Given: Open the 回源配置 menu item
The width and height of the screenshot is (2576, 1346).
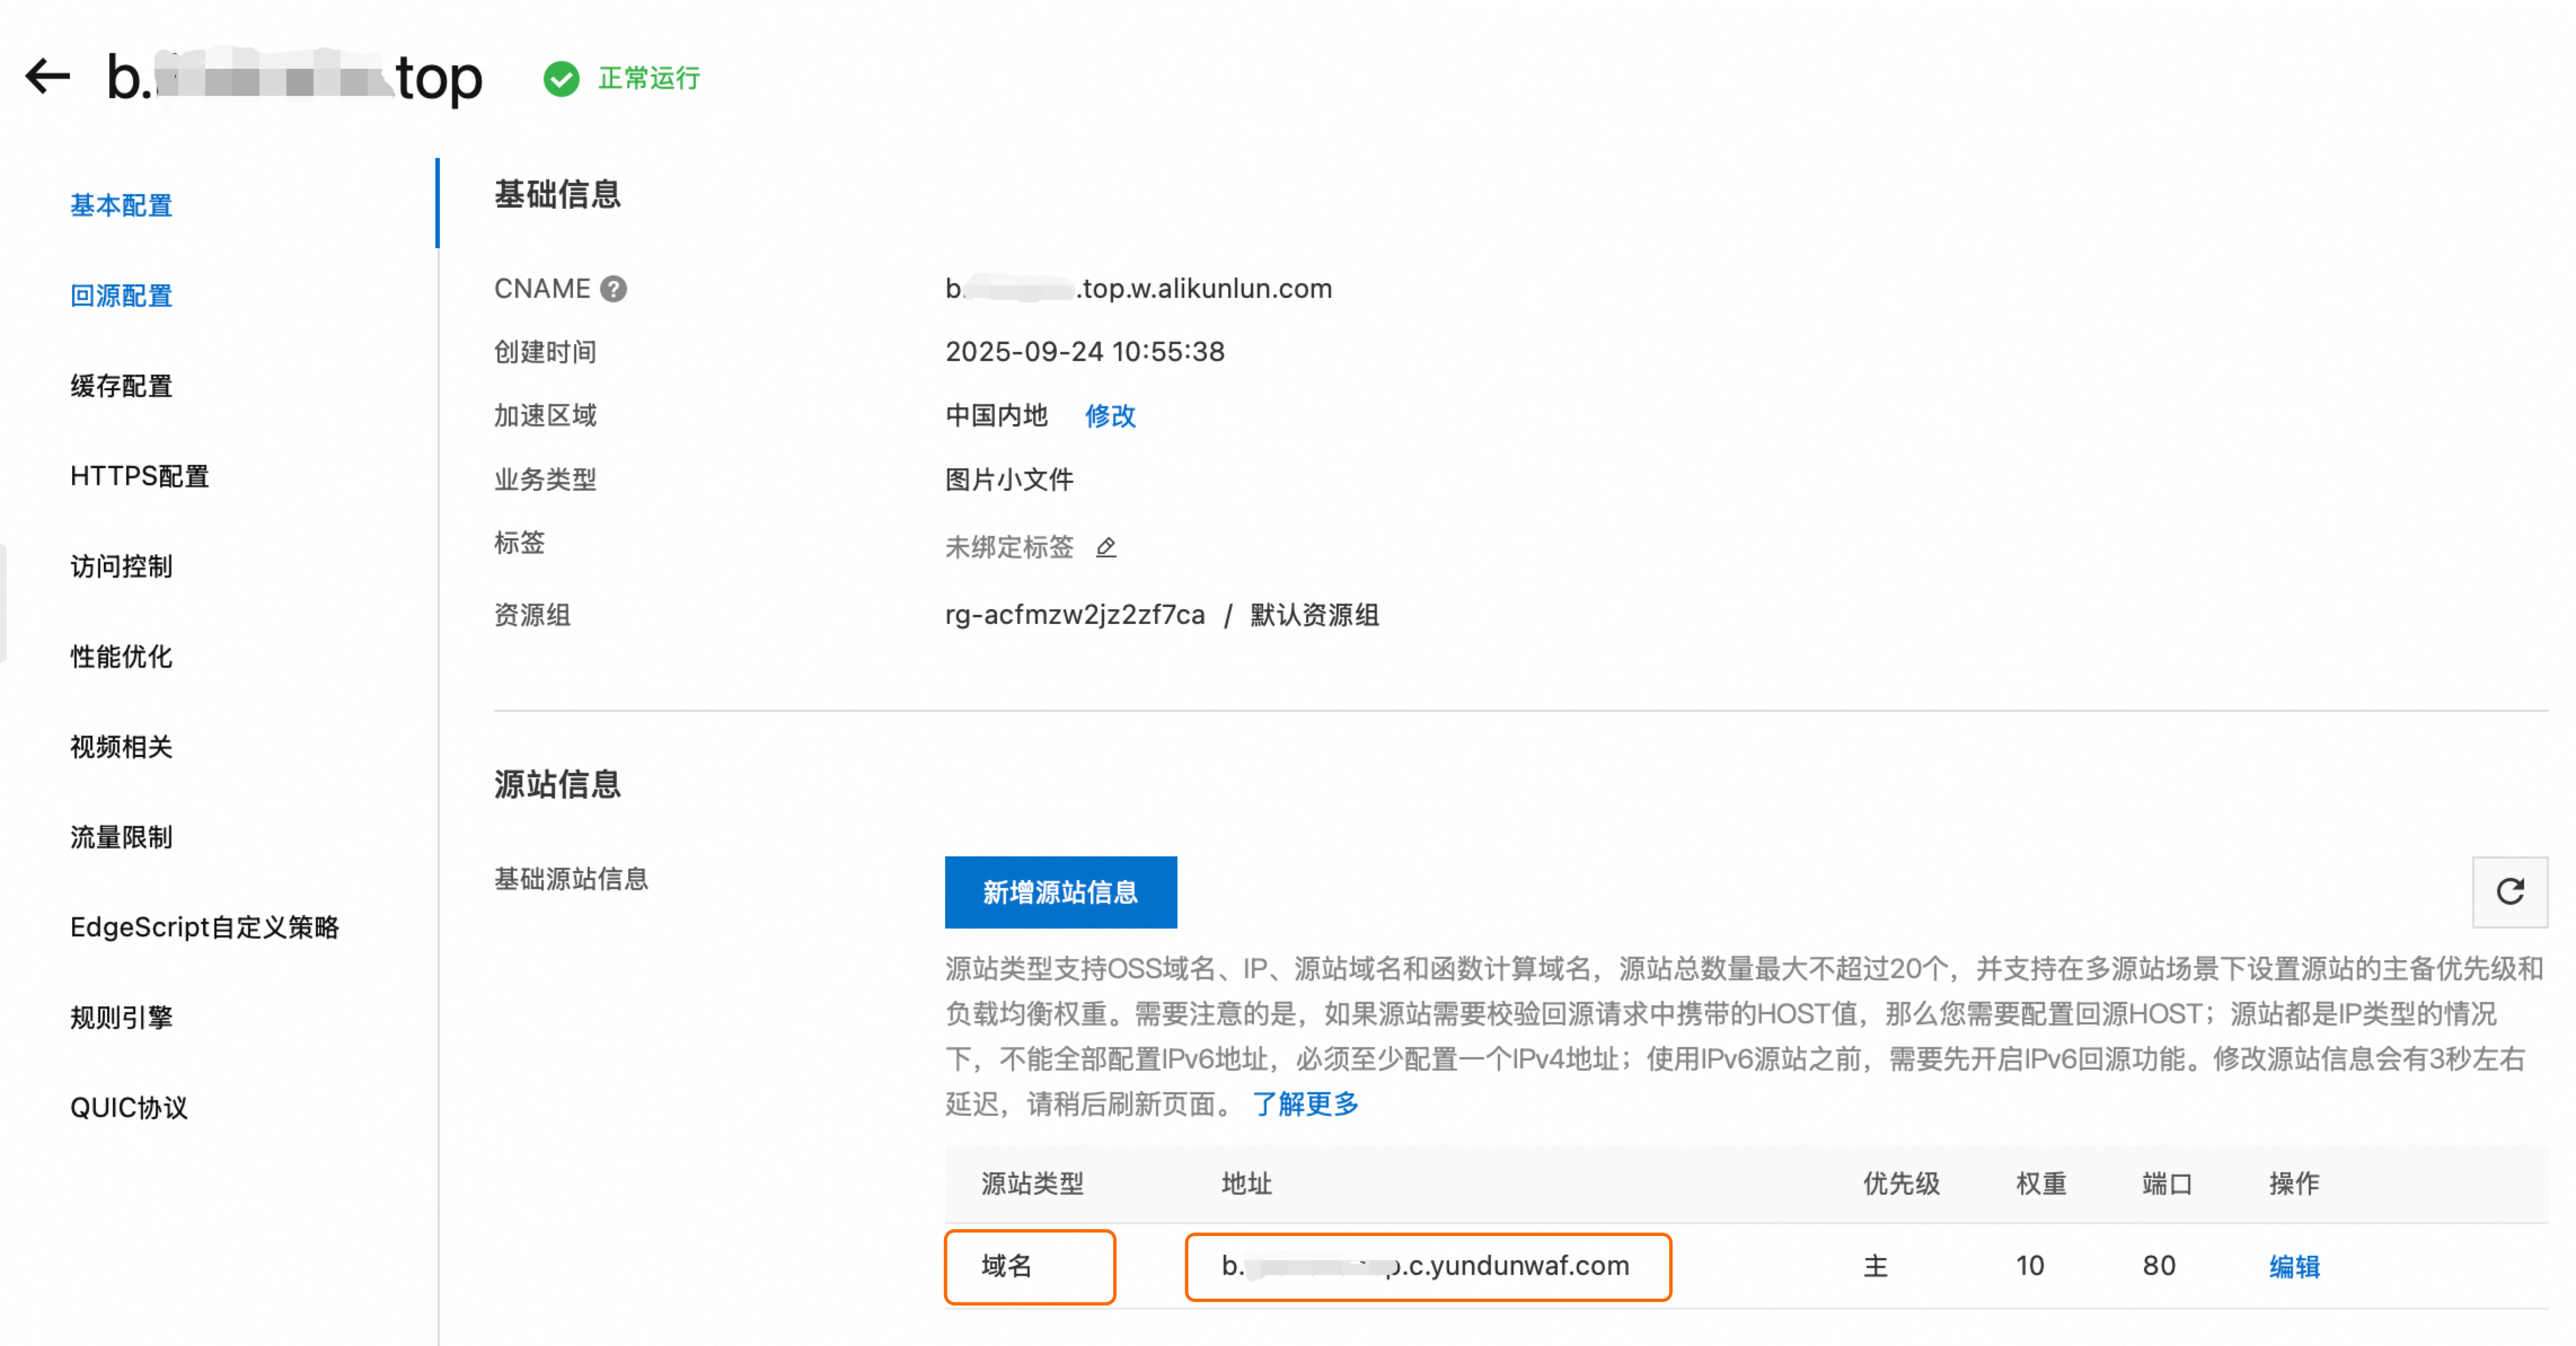Looking at the screenshot, I should click(x=121, y=295).
